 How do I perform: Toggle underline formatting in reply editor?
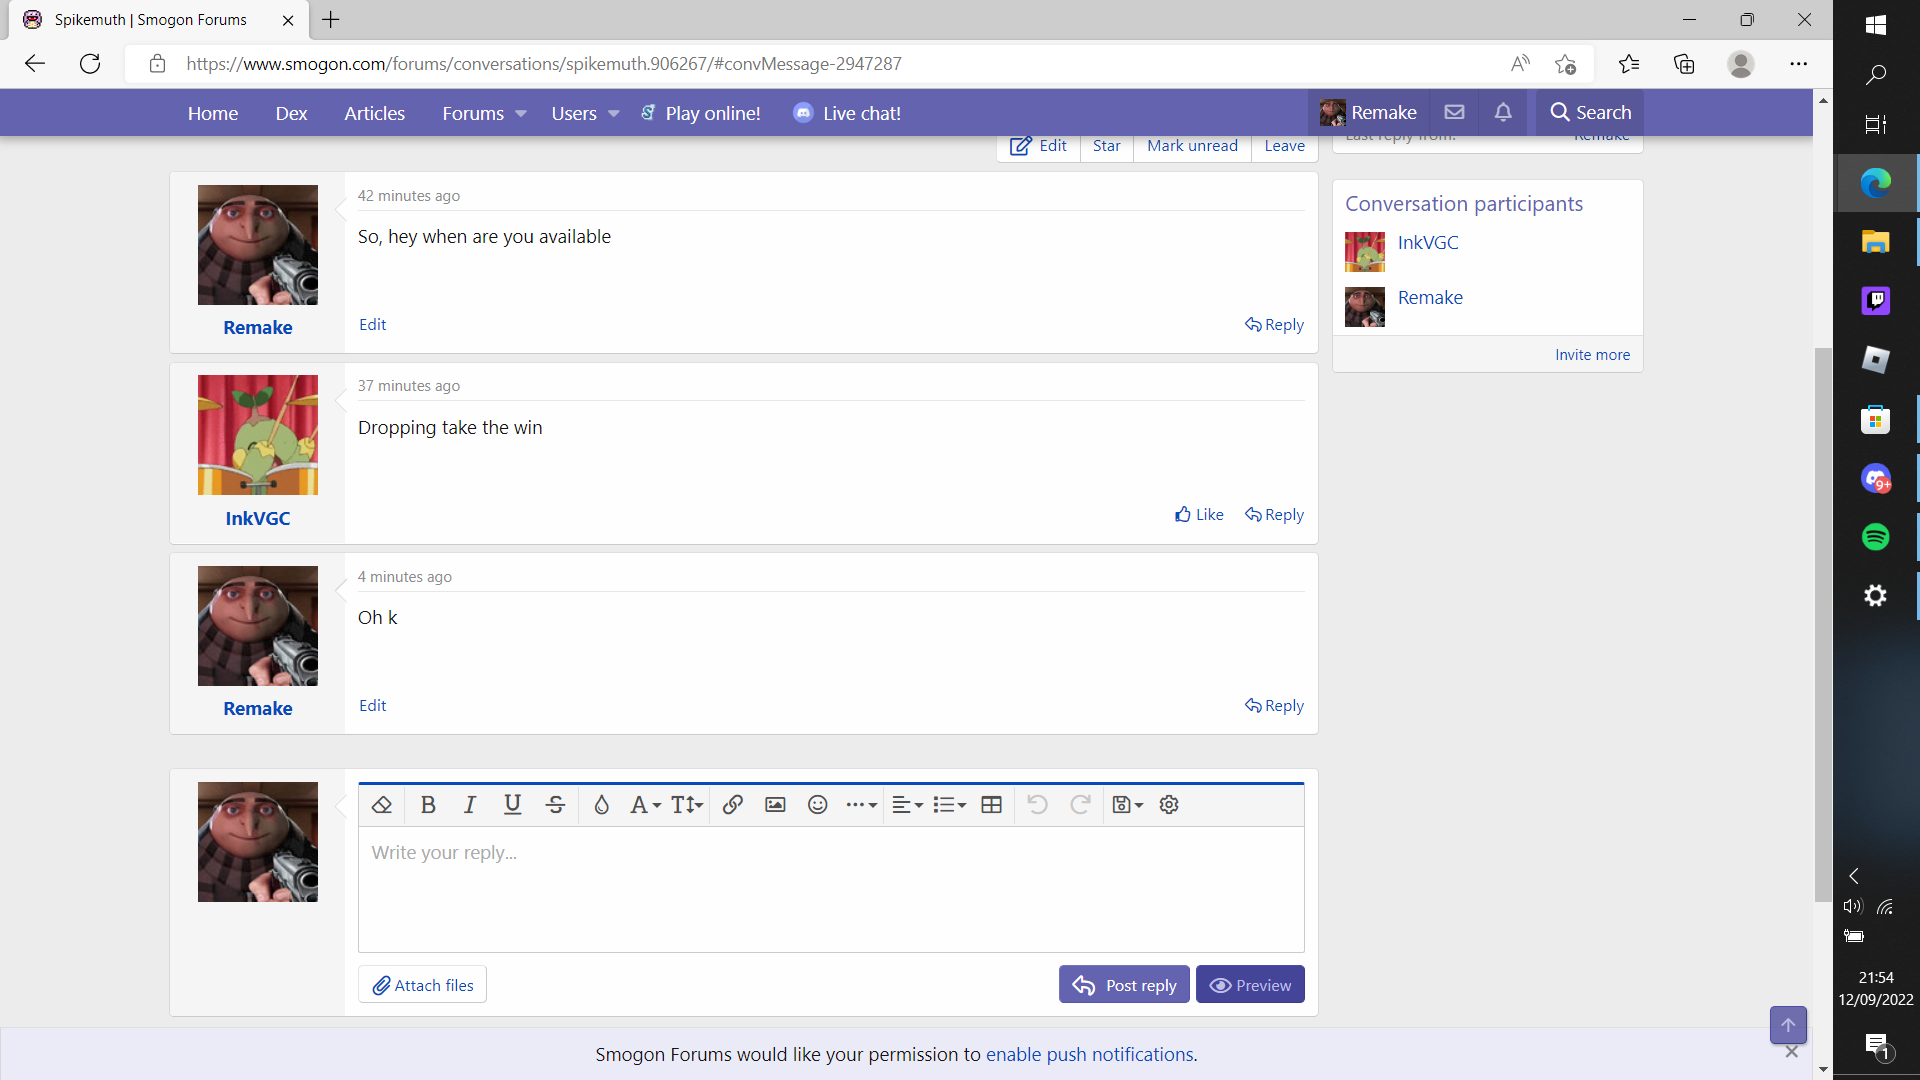[513, 805]
